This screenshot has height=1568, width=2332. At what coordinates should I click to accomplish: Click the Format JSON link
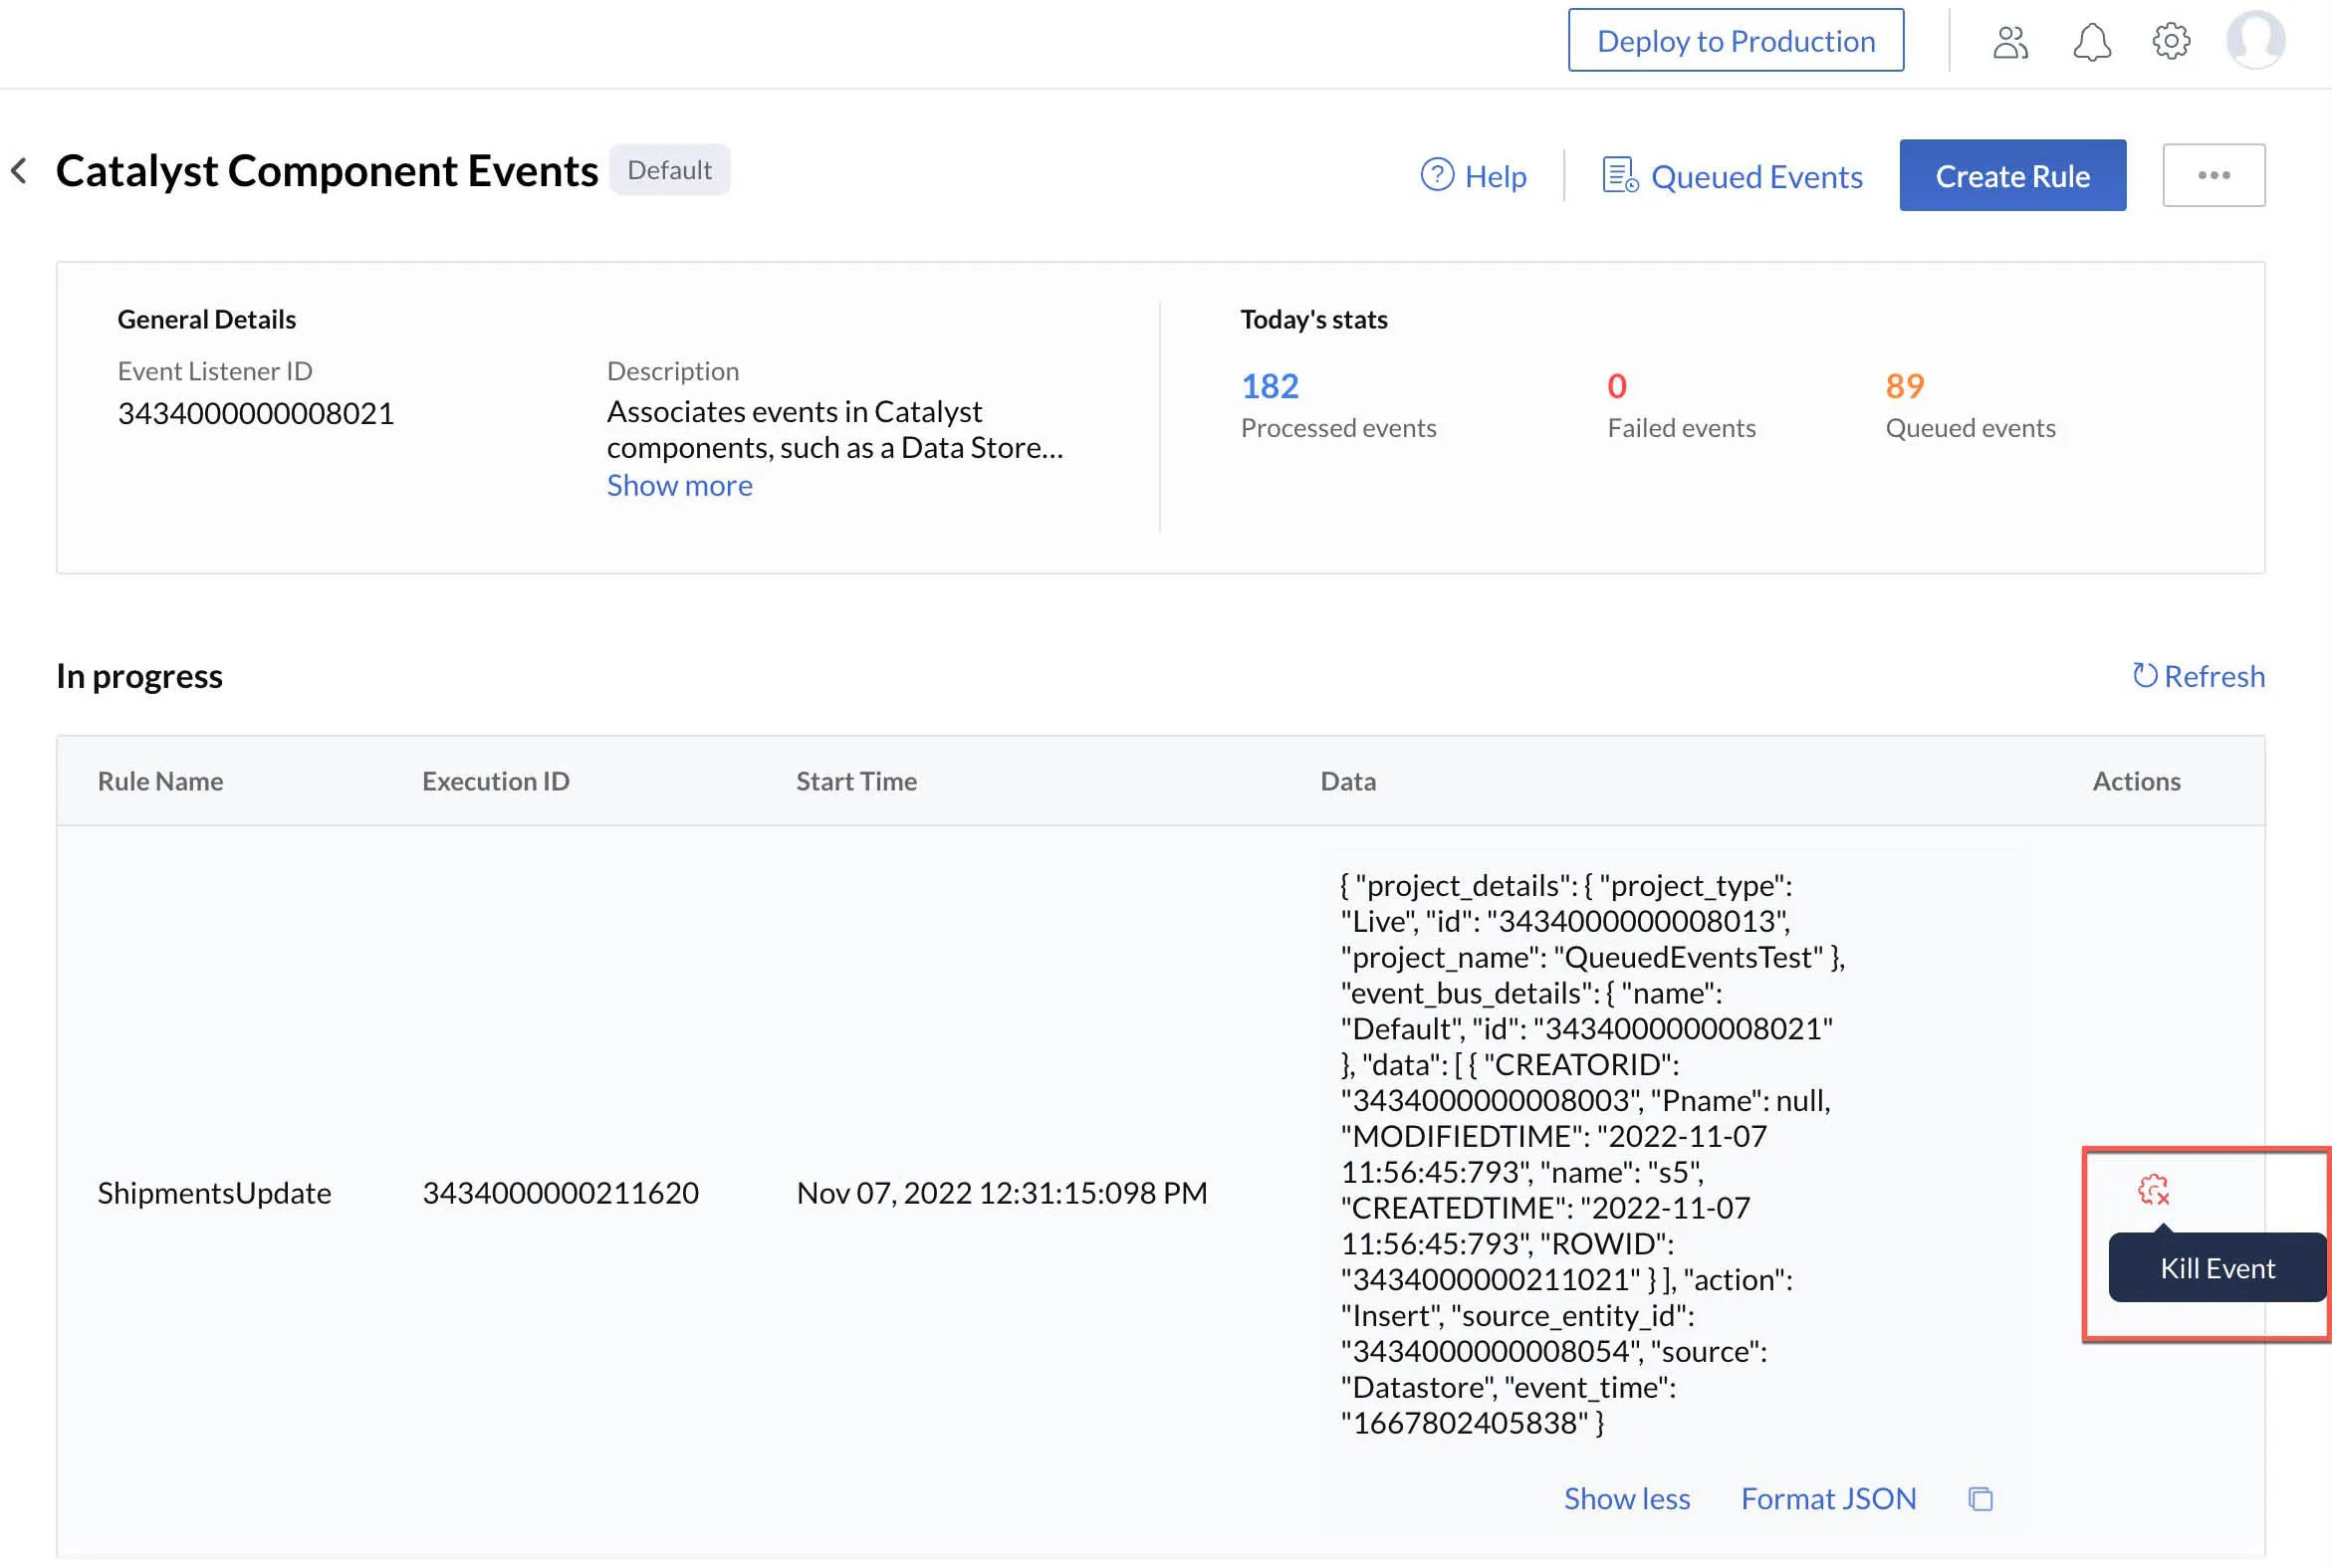(1828, 1498)
